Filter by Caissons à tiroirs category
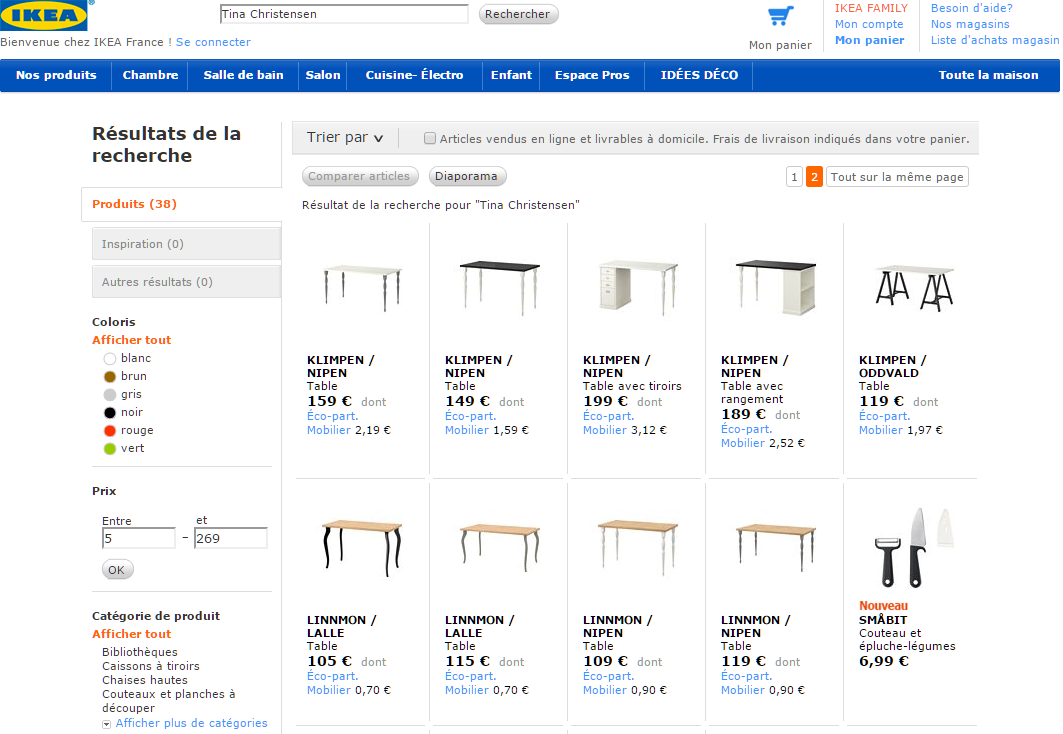 click(151, 666)
